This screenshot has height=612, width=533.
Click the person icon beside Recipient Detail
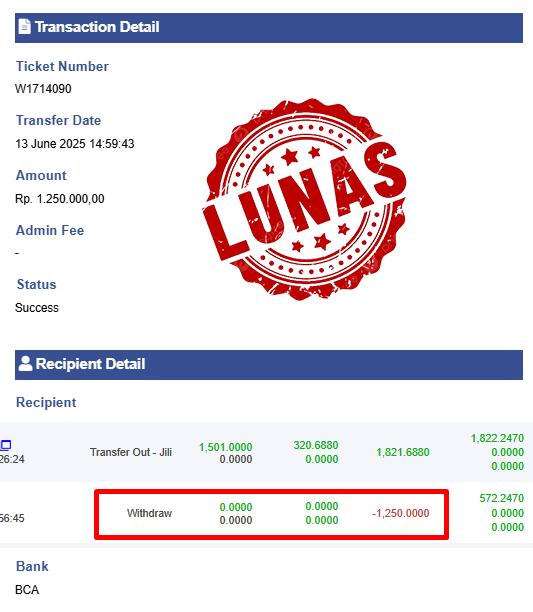pyautogui.click(x=25, y=363)
